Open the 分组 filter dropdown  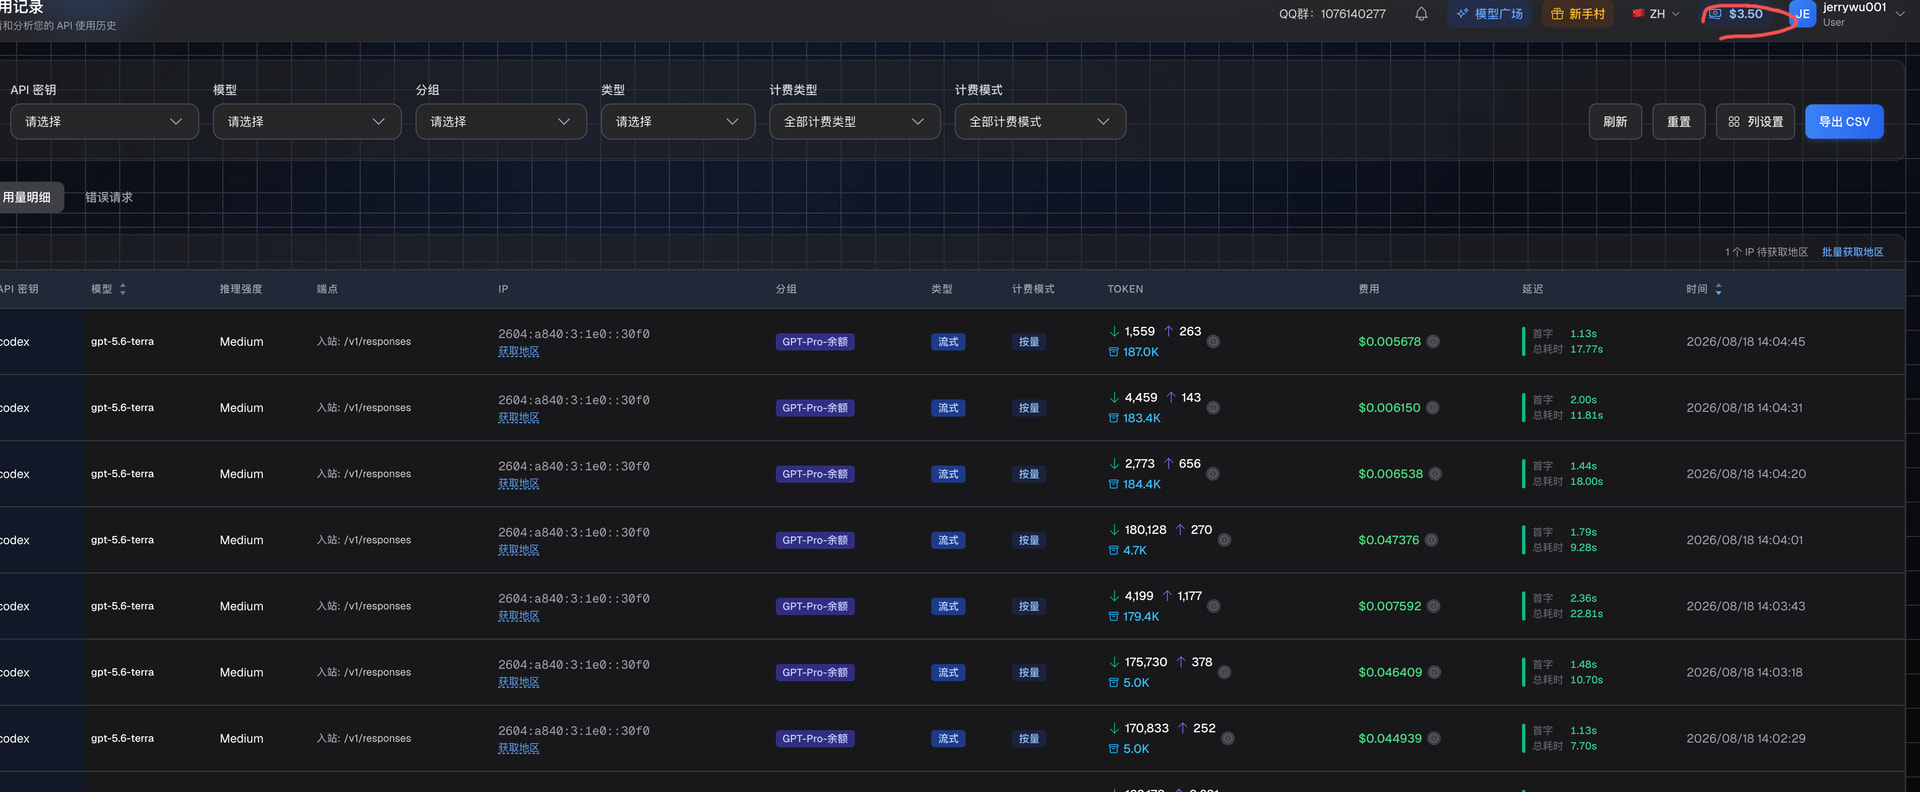click(501, 122)
